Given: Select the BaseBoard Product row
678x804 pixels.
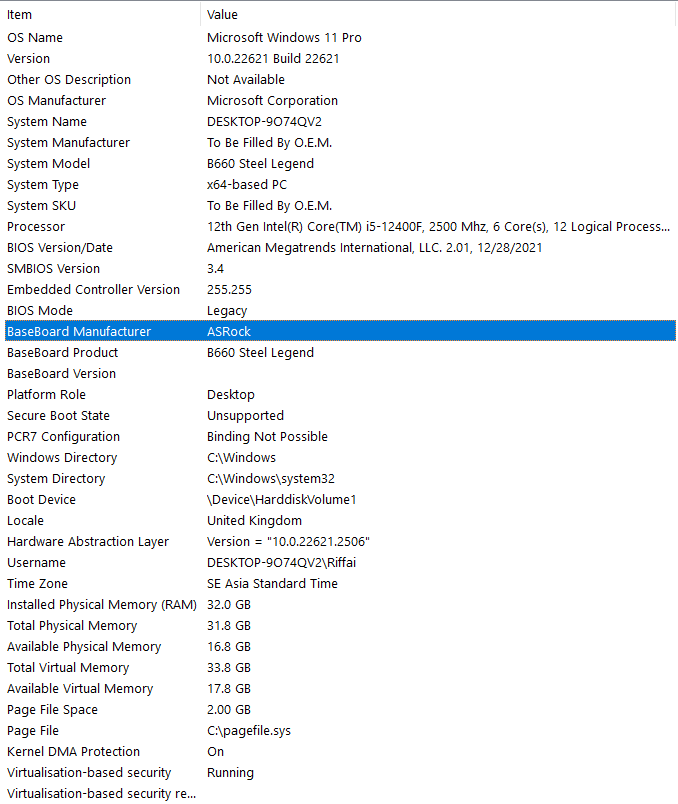Looking at the screenshot, I should click(340, 353).
